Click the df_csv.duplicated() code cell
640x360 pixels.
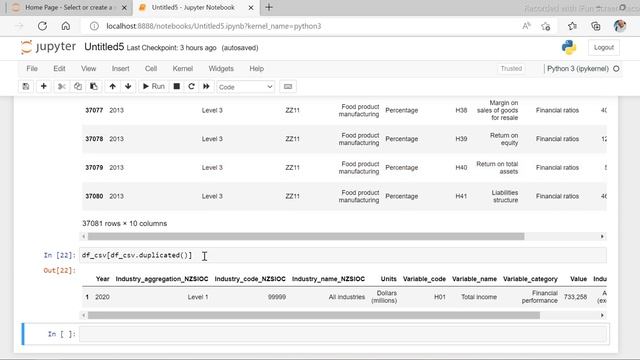(343, 256)
